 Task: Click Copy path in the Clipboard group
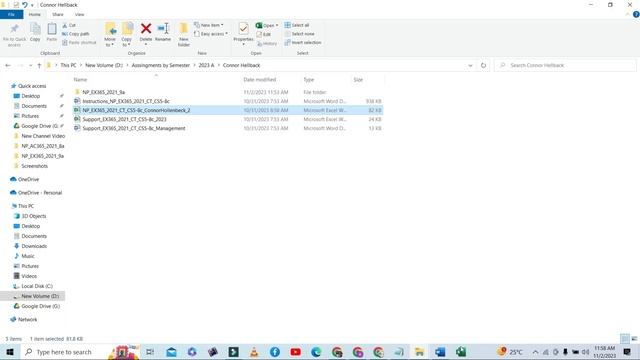coord(76,34)
